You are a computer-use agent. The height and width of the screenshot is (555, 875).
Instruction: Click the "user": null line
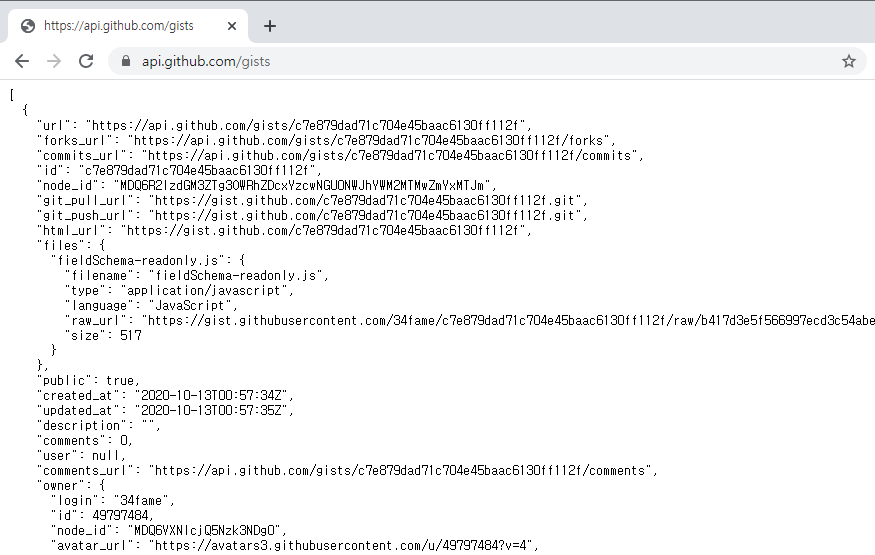coord(81,456)
